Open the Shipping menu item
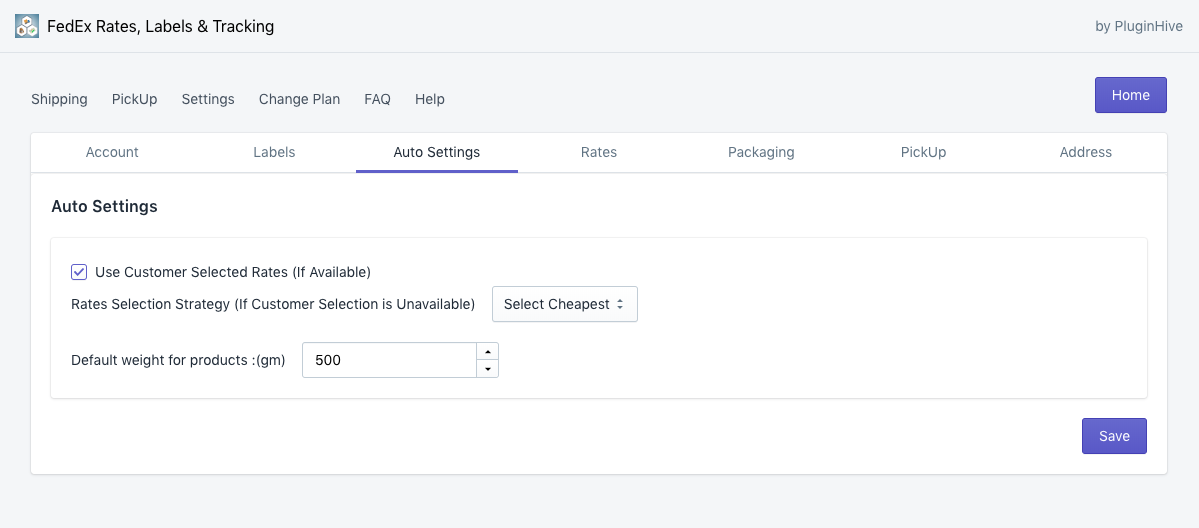This screenshot has height=528, width=1199. 59,99
